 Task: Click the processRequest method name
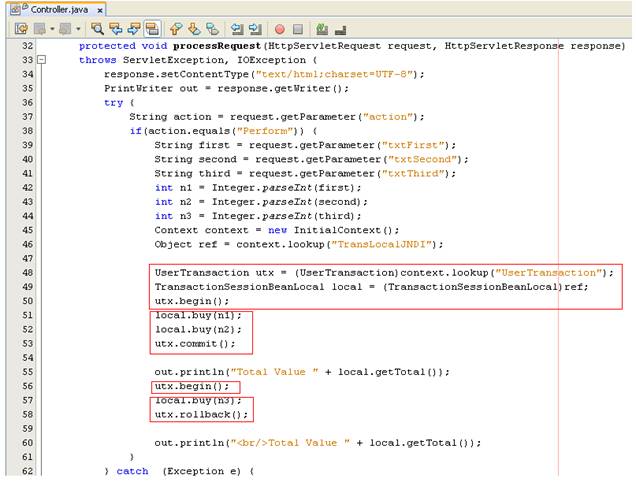217,46
